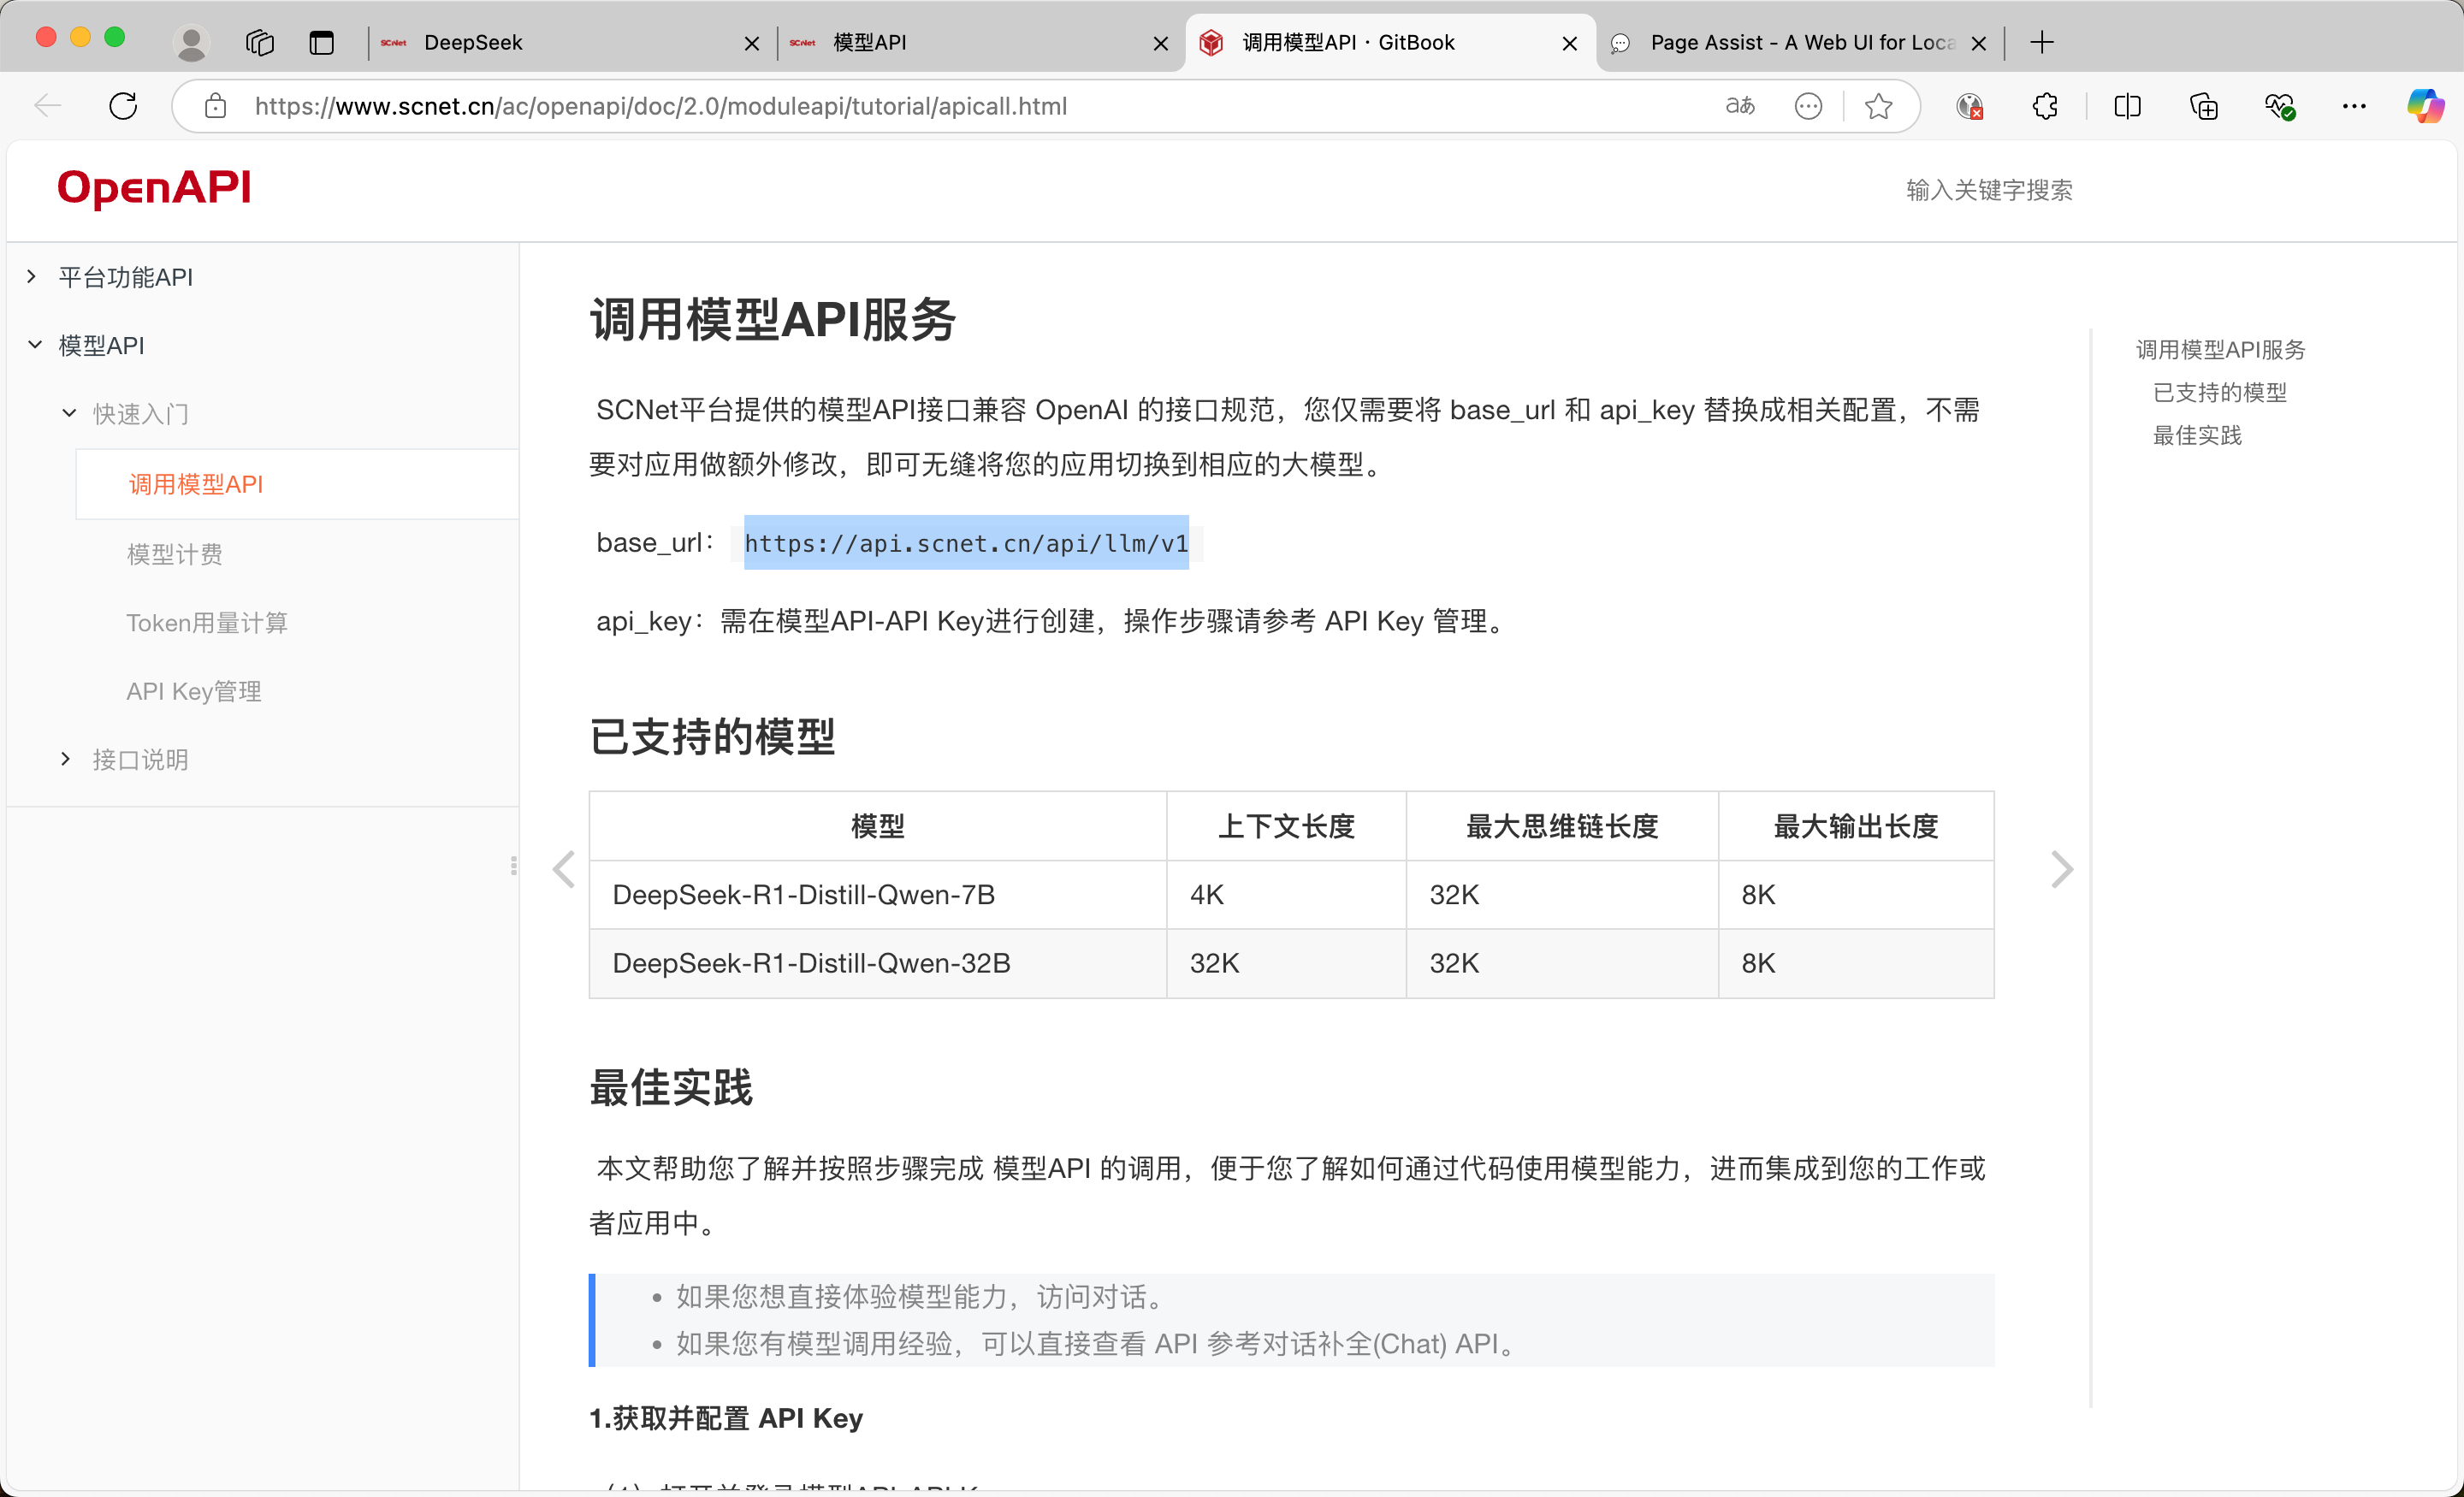Screen dimensions: 2464x1497
Task: Open the translate page icon
Action: pyautogui.click(x=1740, y=106)
